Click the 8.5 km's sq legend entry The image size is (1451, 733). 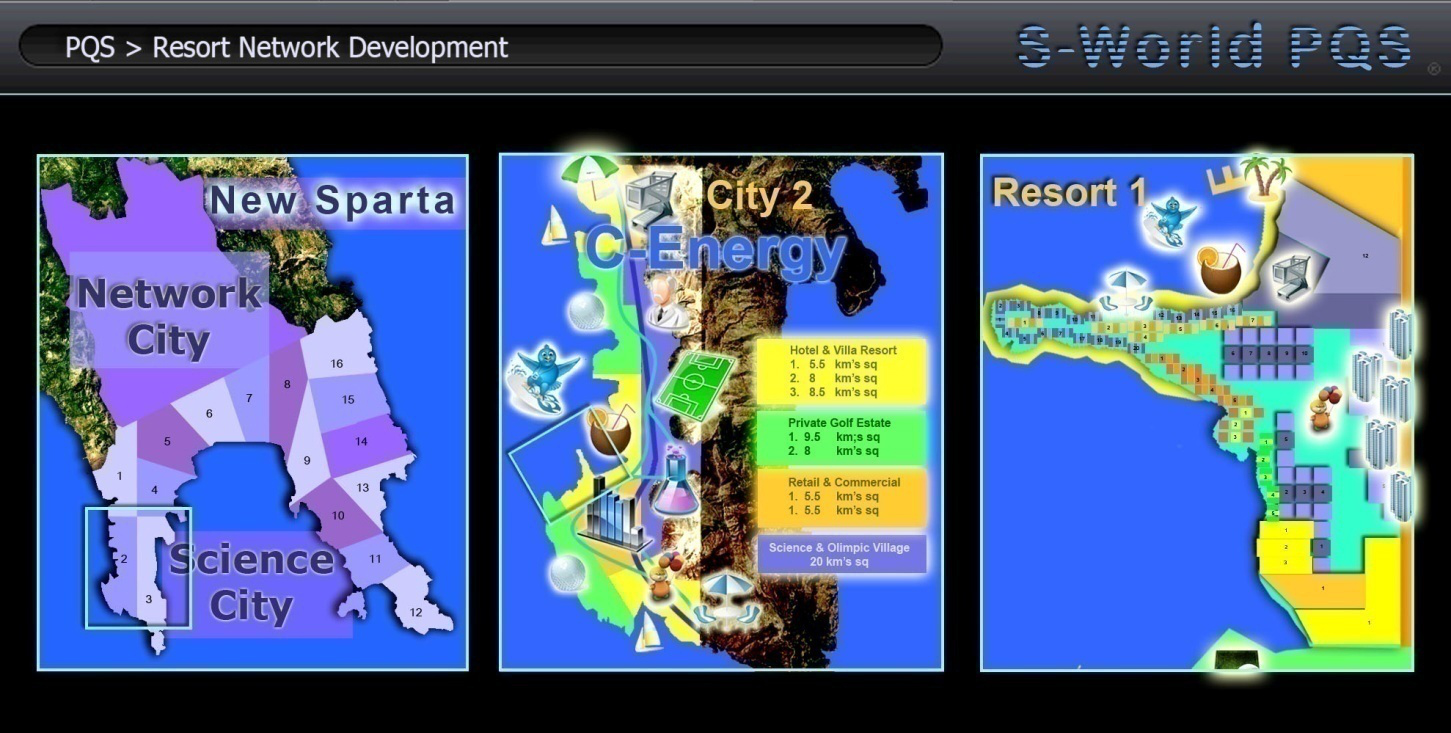[833, 393]
